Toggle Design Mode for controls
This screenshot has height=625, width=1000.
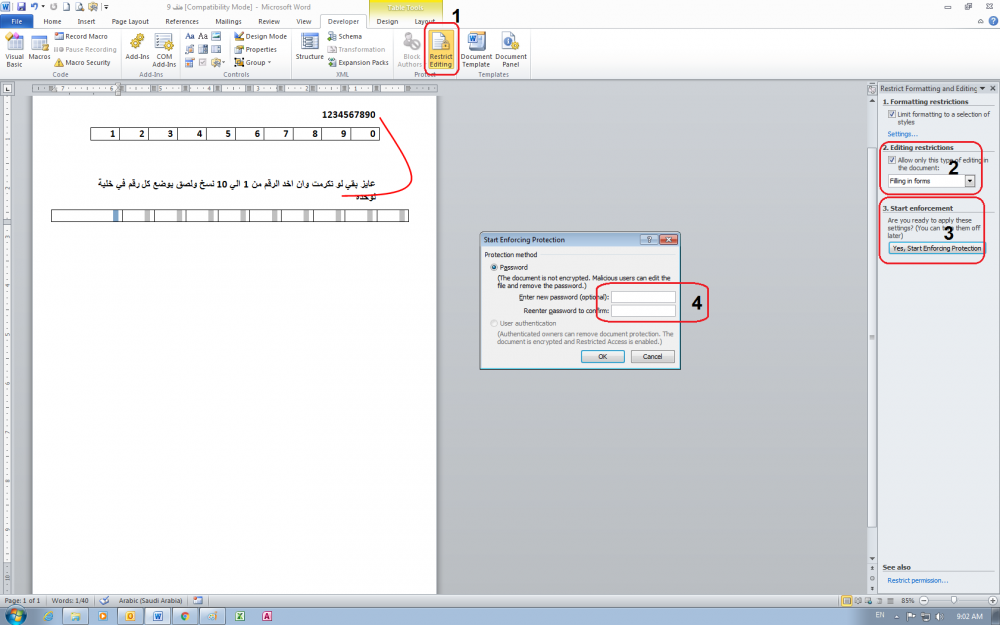tap(260, 36)
